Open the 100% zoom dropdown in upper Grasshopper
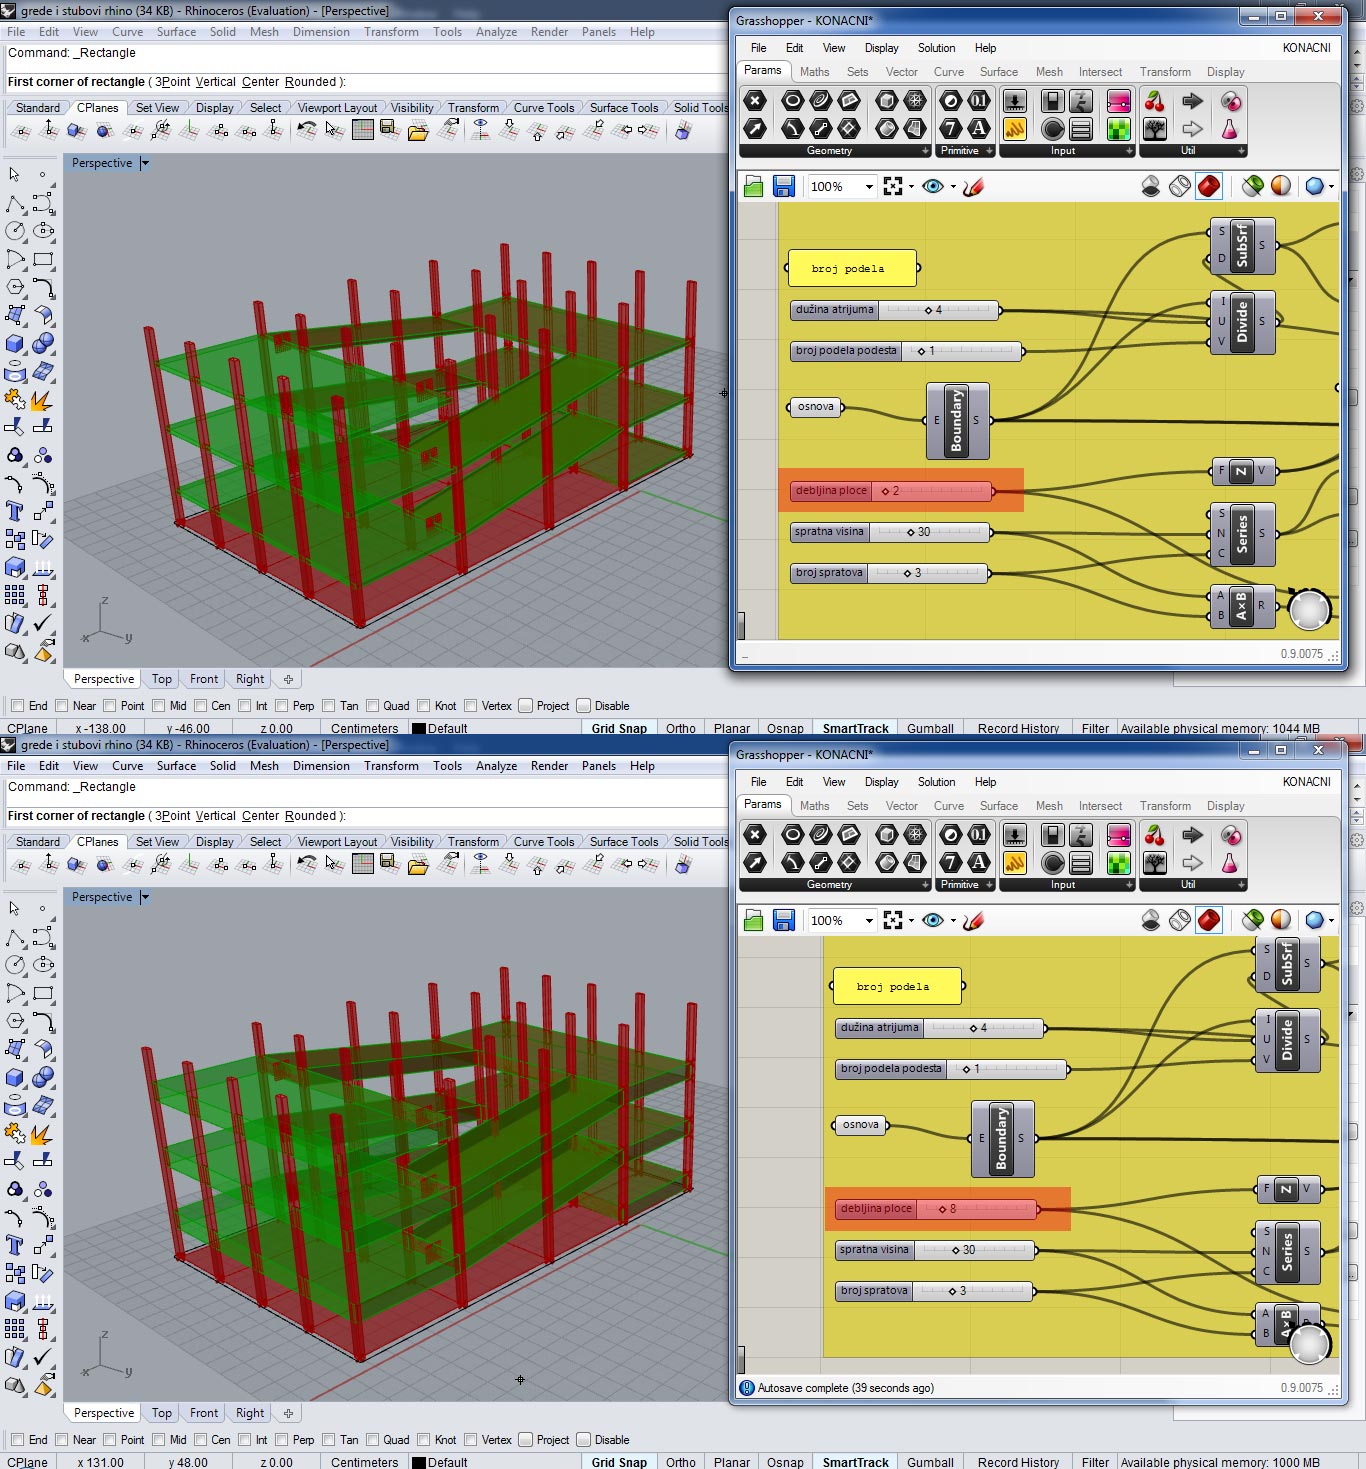Image resolution: width=1366 pixels, height=1469 pixels. click(869, 186)
